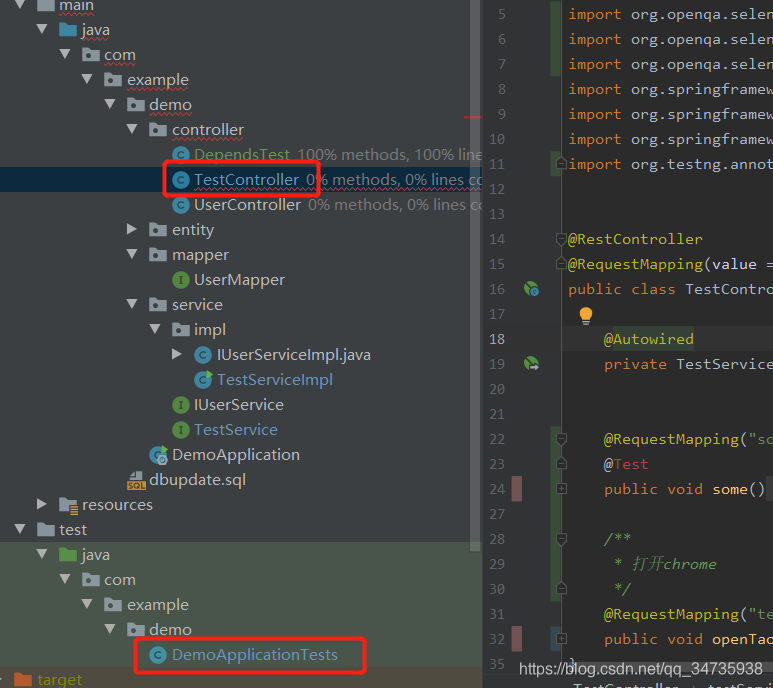Expand folded openTac method at line 32
Screen dimensions: 773x688
click(561, 639)
